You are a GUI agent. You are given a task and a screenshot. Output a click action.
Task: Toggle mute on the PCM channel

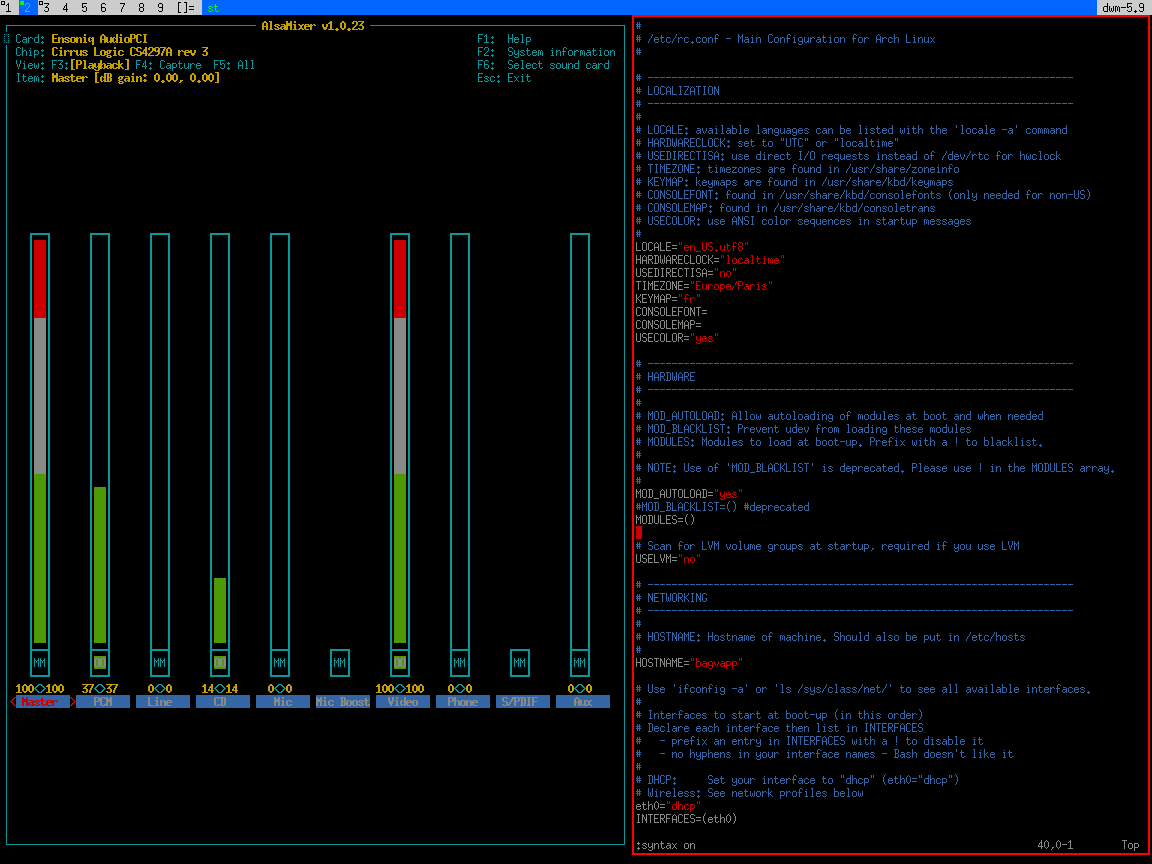pyautogui.click(x=100, y=662)
